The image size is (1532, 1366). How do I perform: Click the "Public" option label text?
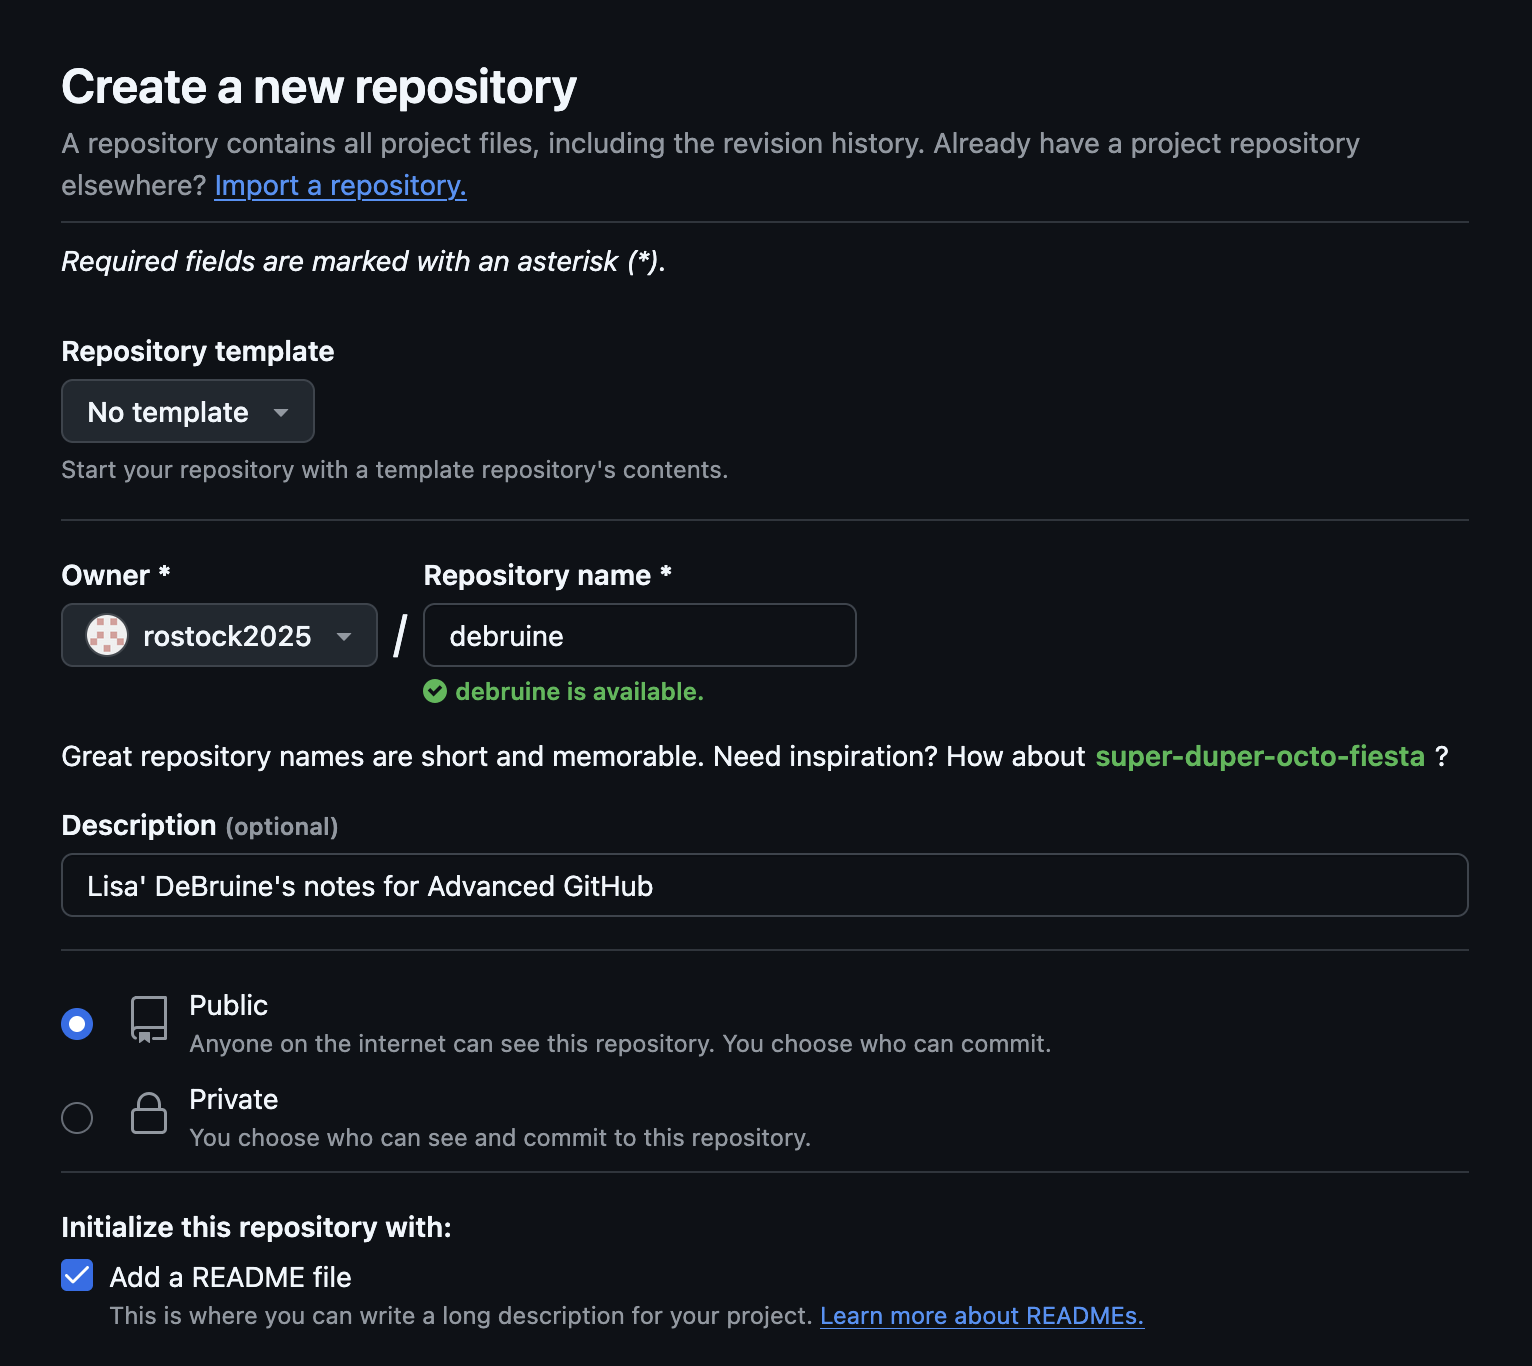(228, 1005)
